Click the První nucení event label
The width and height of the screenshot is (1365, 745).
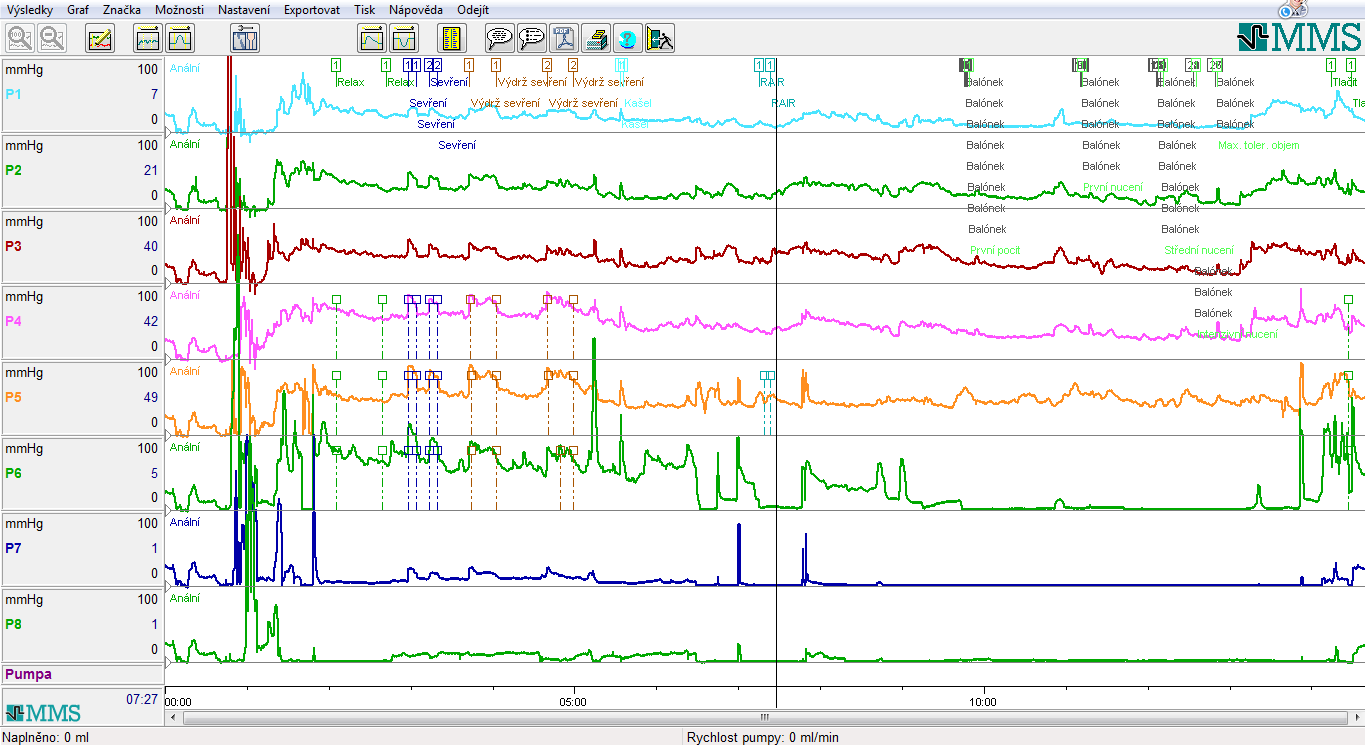[1113, 187]
